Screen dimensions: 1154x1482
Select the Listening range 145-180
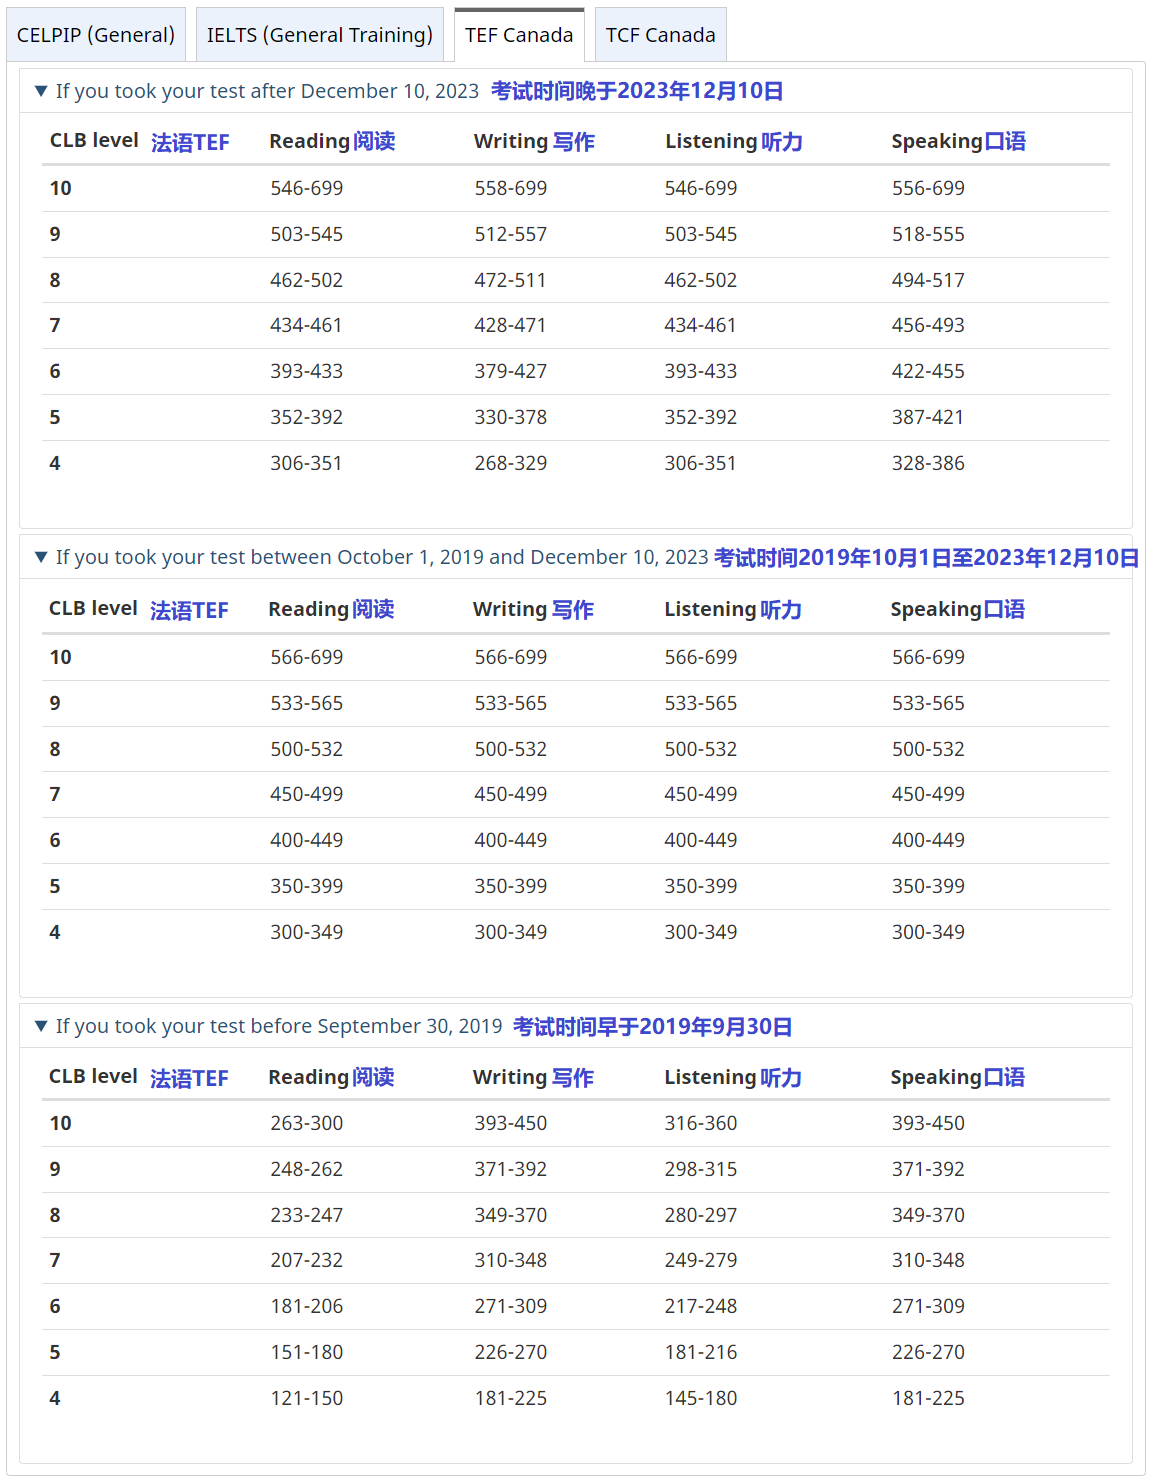tap(700, 1398)
